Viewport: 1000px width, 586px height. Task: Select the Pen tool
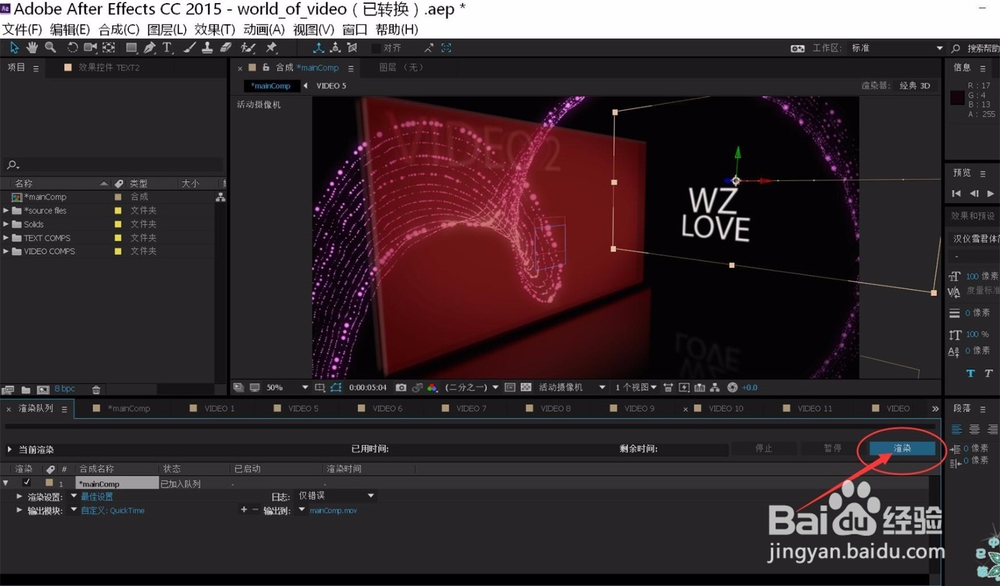[x=150, y=48]
